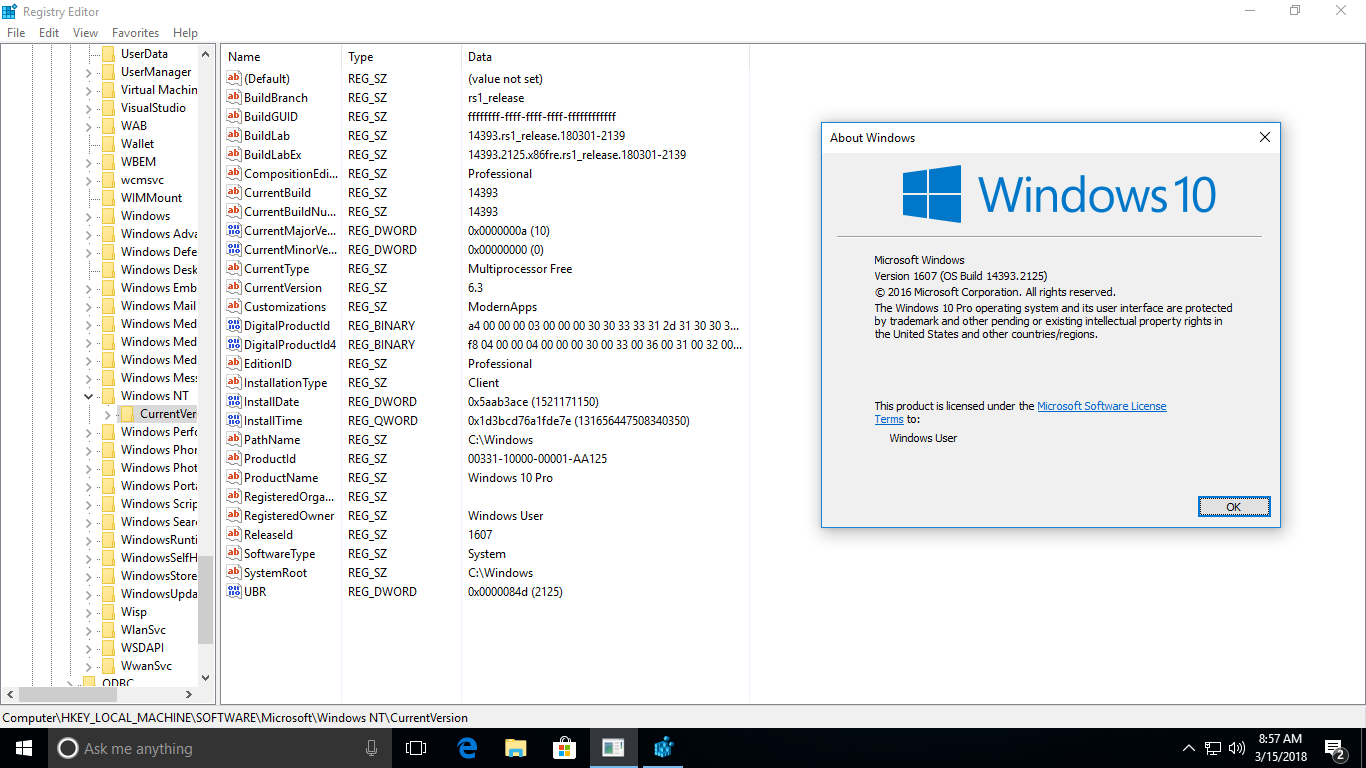1366x768 pixels.
Task: Open the Store from the taskbar
Action: (564, 748)
